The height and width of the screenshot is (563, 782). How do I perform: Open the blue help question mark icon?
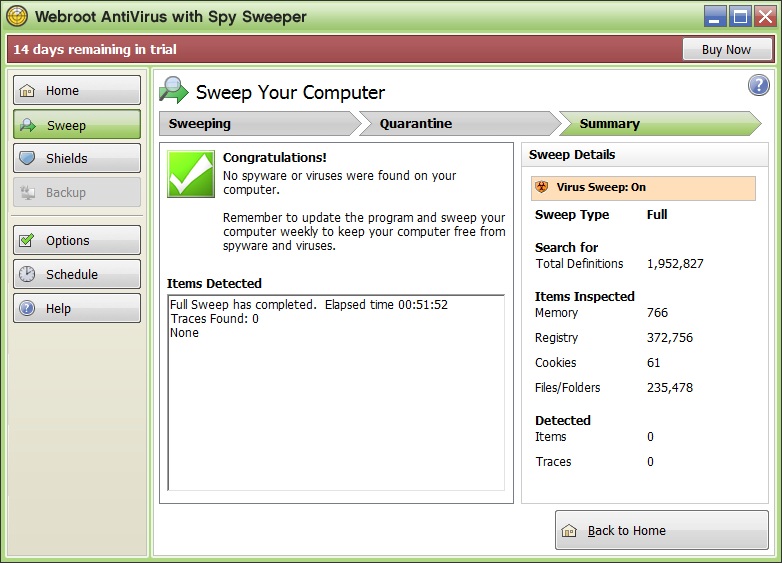click(x=759, y=85)
